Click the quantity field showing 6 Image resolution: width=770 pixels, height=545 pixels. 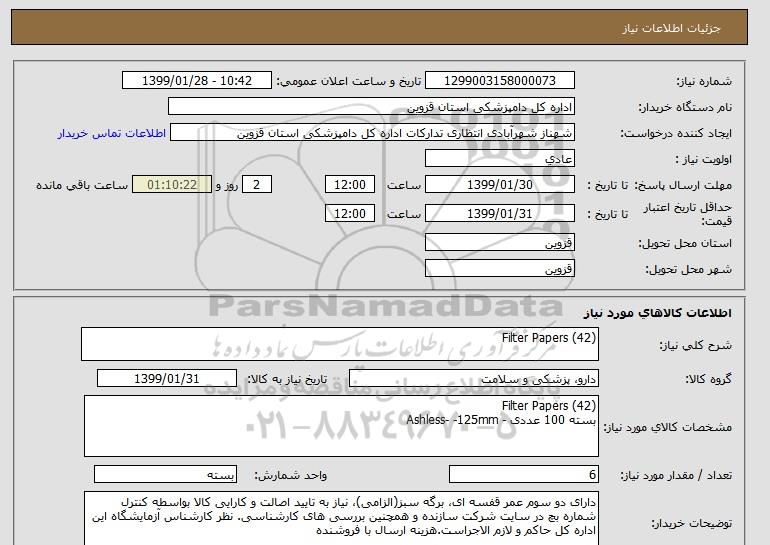point(523,475)
